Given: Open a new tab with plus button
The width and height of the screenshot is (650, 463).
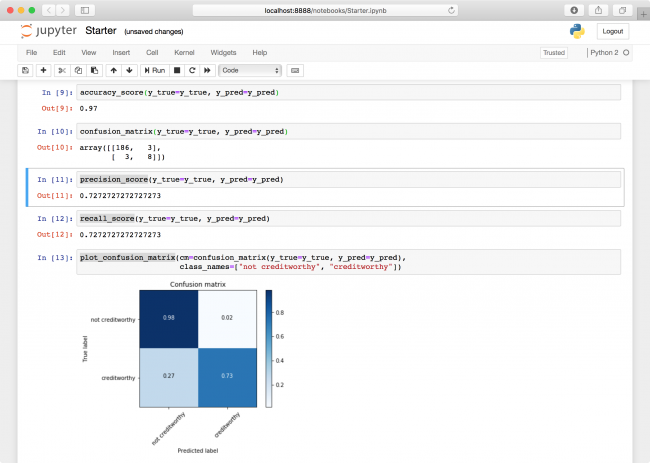Looking at the screenshot, I should click(643, 15).
